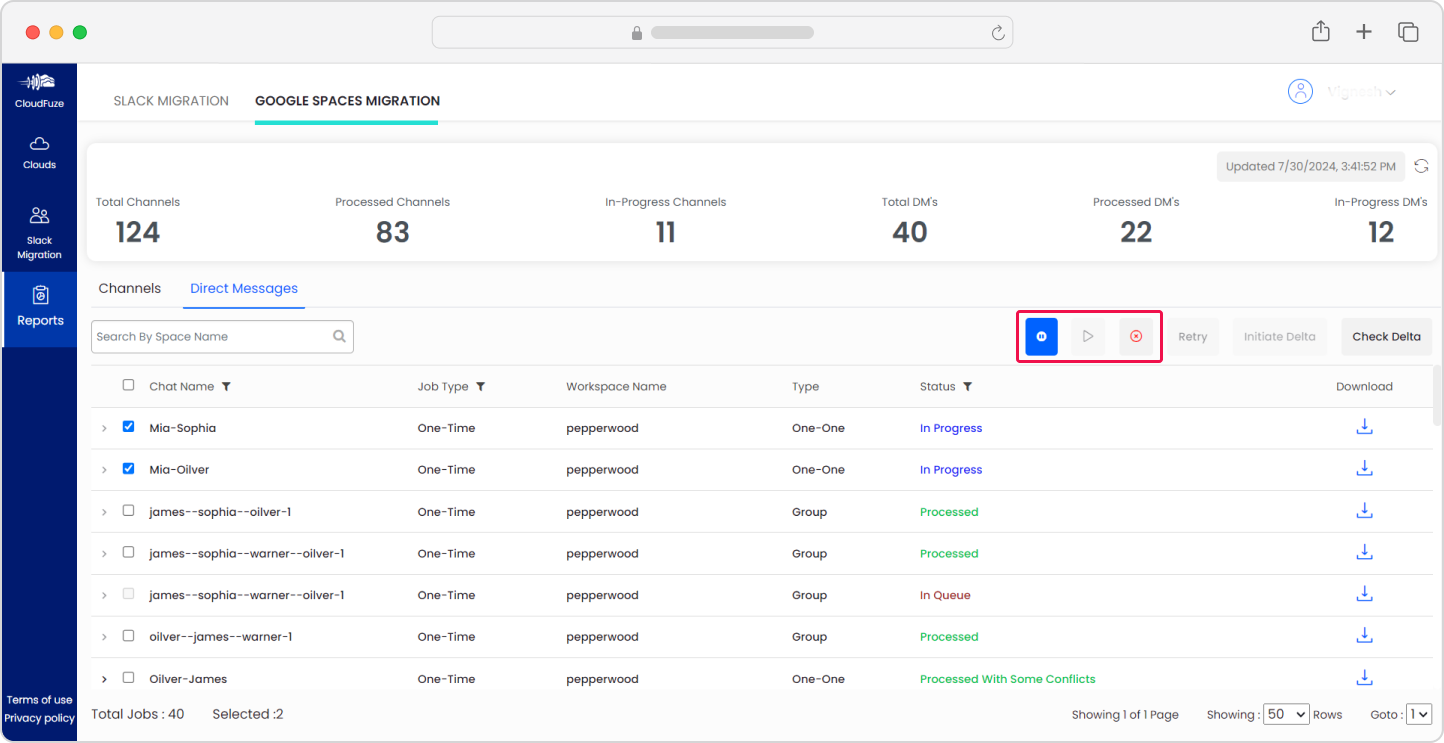1444x743 pixels.
Task: Click the blue pause migration button
Action: click(1041, 337)
